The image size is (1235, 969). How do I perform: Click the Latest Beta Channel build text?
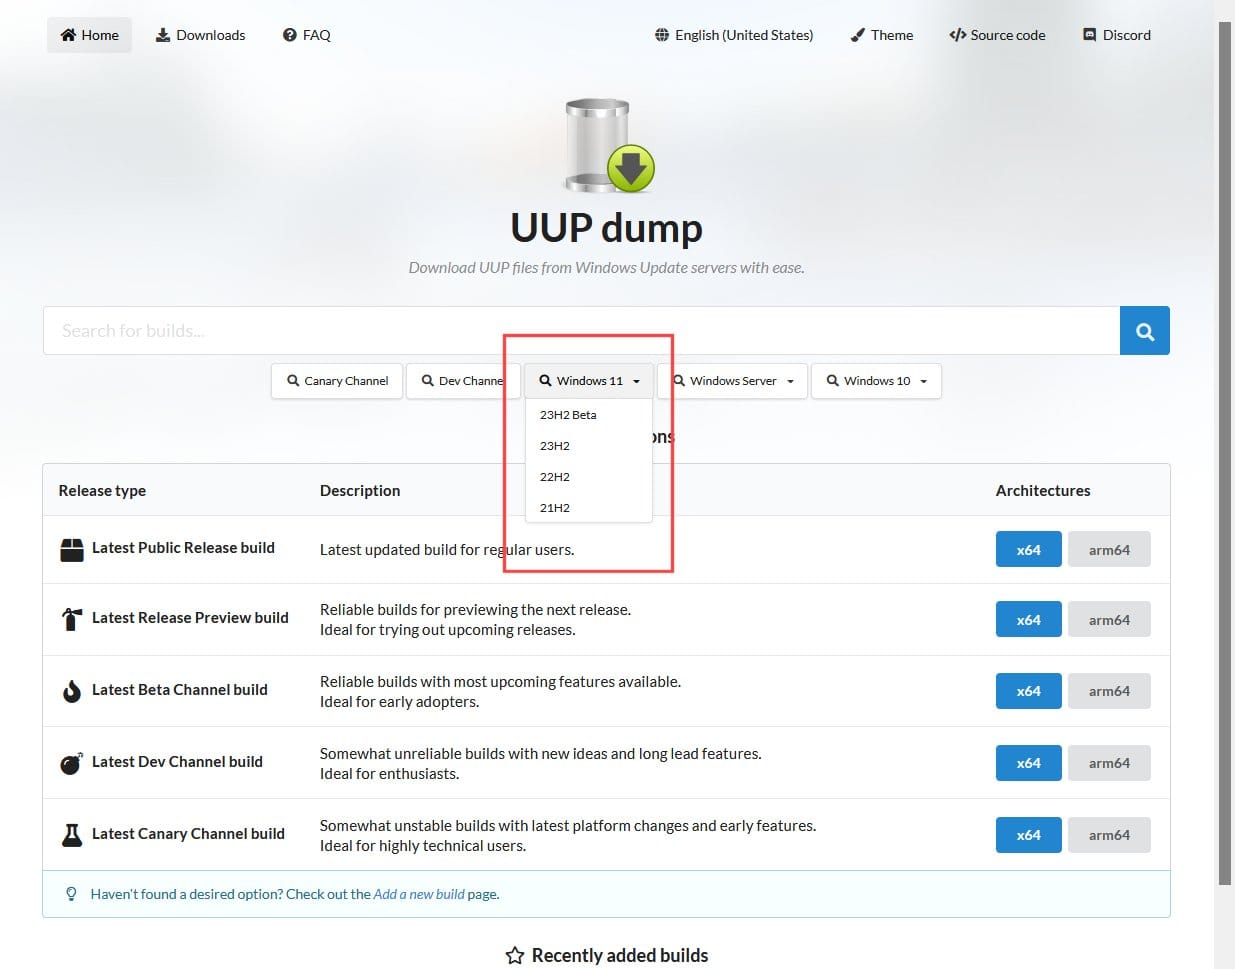click(180, 690)
